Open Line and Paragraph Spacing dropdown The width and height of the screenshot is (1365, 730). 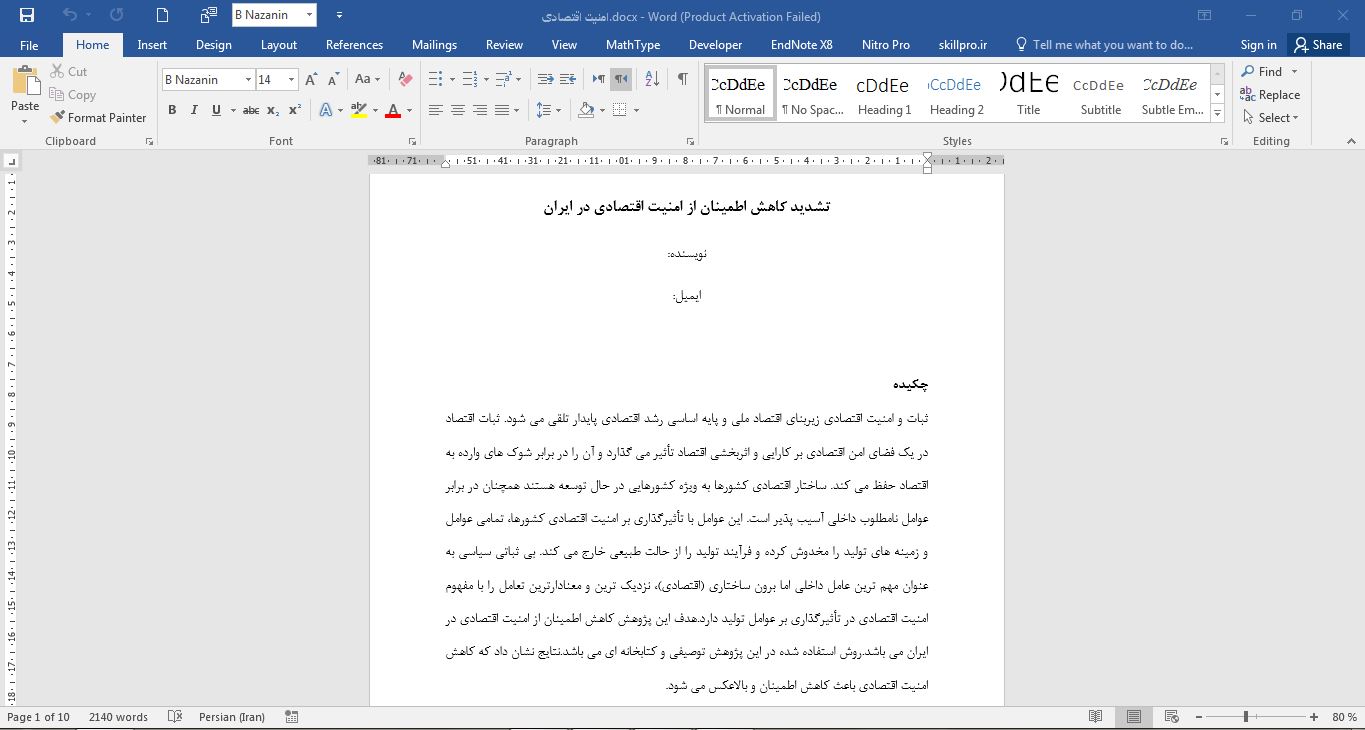548,110
